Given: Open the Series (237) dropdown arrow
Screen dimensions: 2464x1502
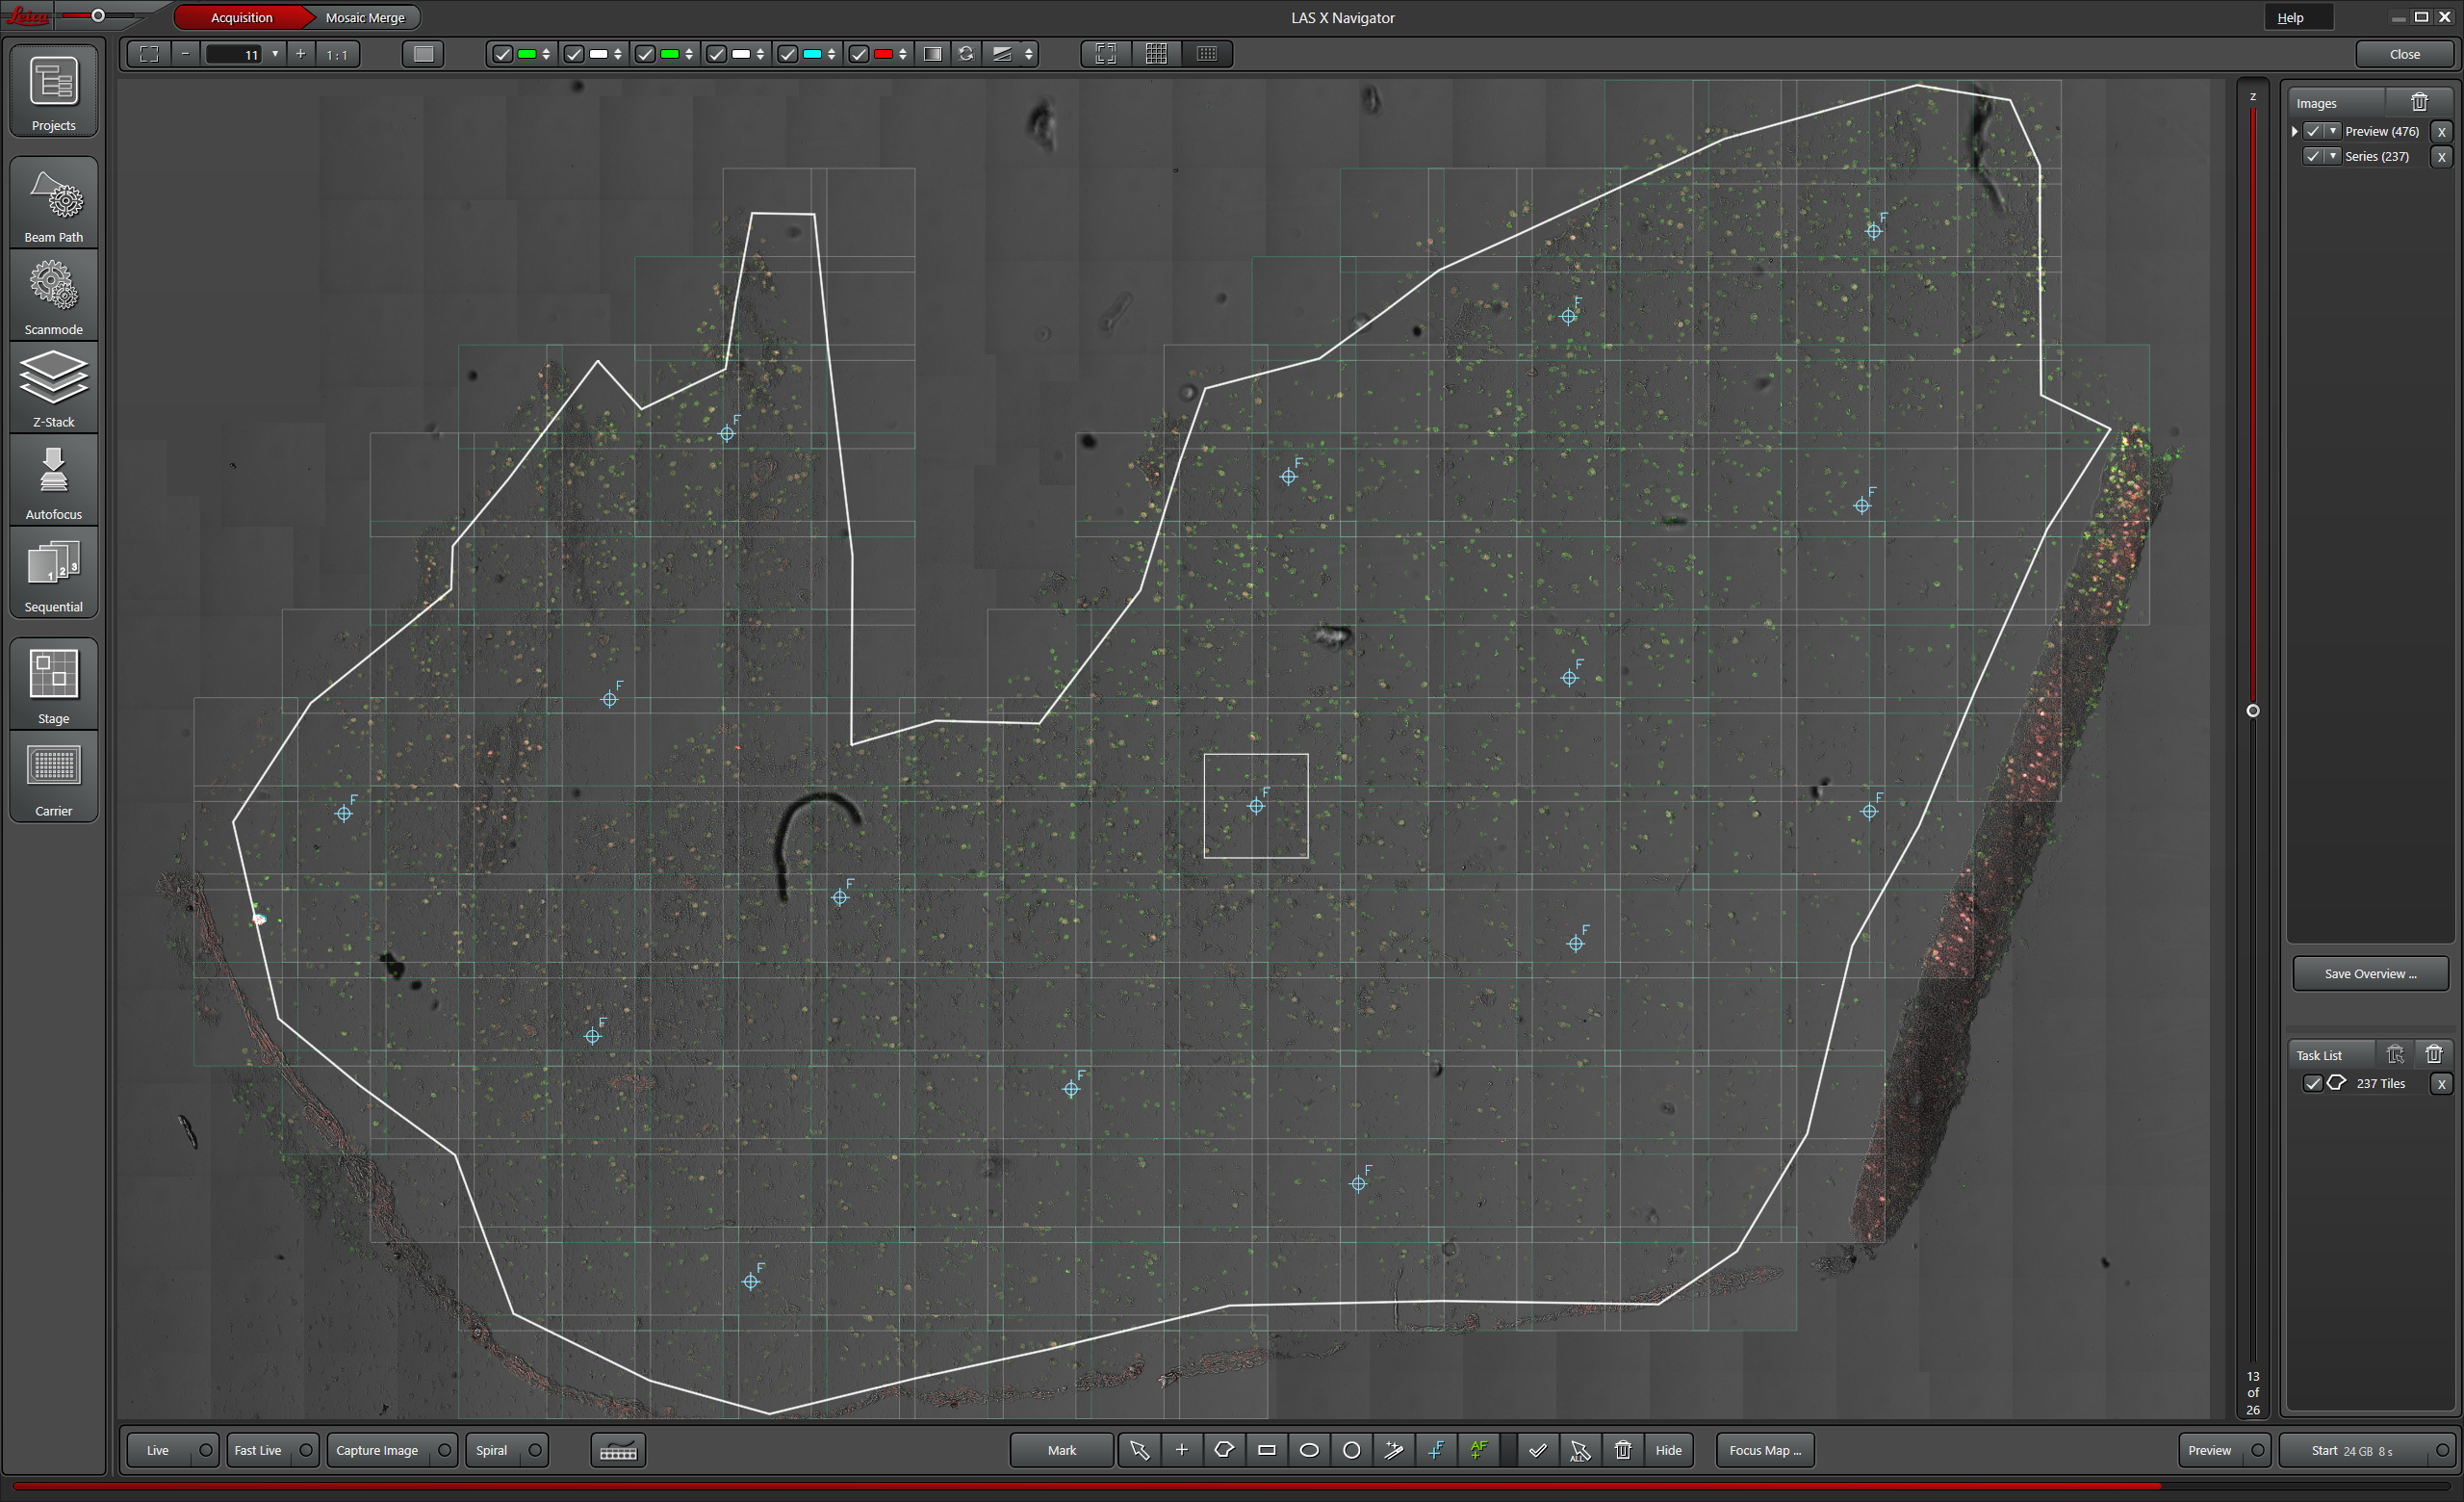Looking at the screenshot, I should (x=2333, y=156).
